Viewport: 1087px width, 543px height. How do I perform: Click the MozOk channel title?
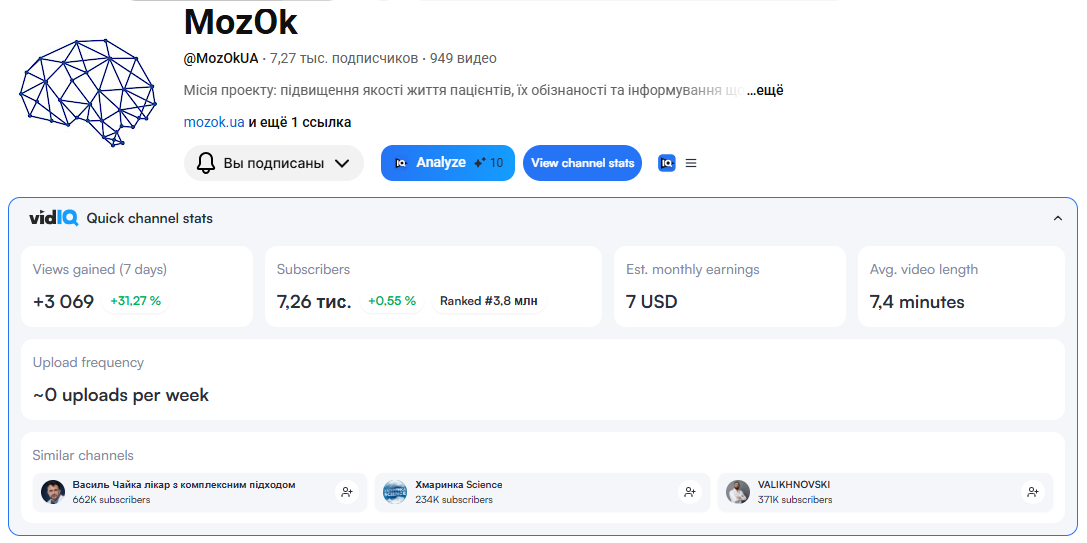[241, 22]
